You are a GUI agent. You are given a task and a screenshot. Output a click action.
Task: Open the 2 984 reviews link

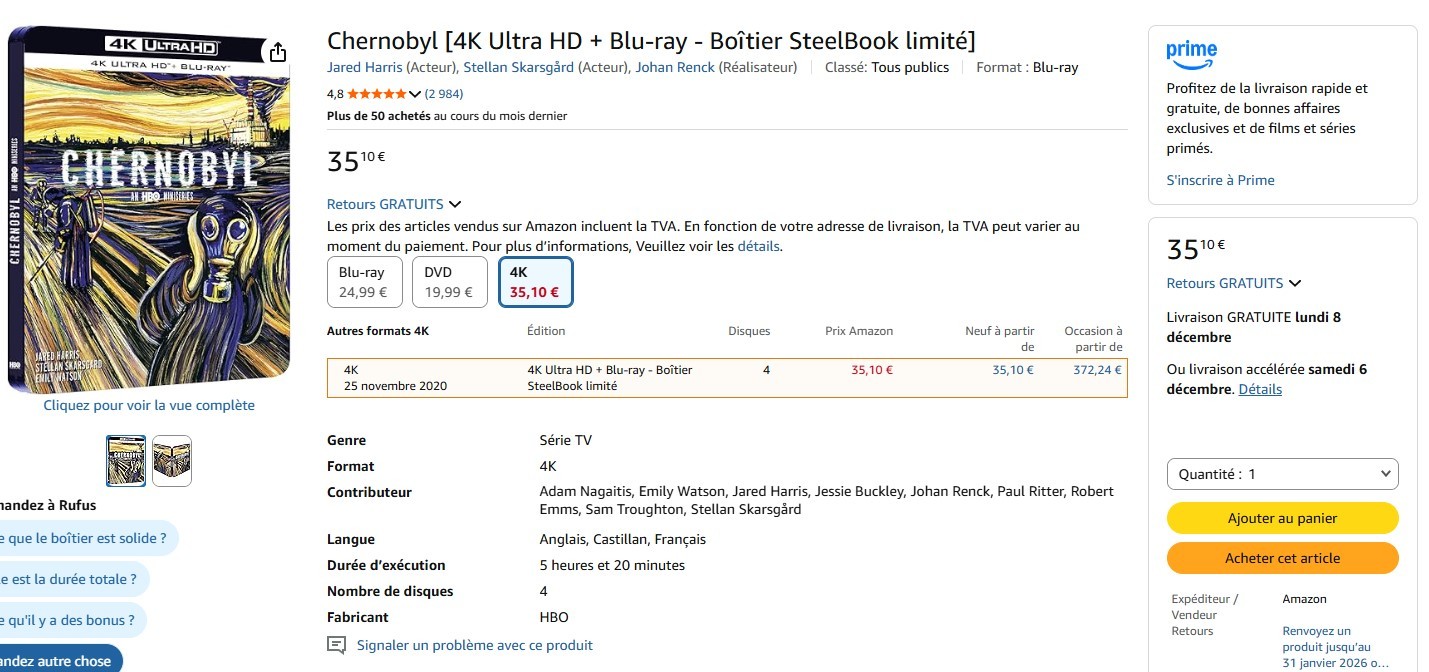(x=444, y=94)
